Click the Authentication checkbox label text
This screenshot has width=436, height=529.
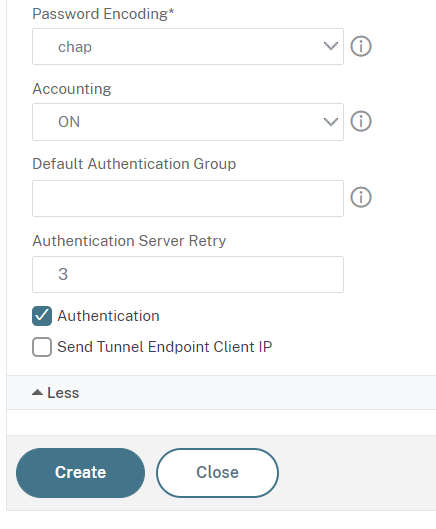pos(108,316)
